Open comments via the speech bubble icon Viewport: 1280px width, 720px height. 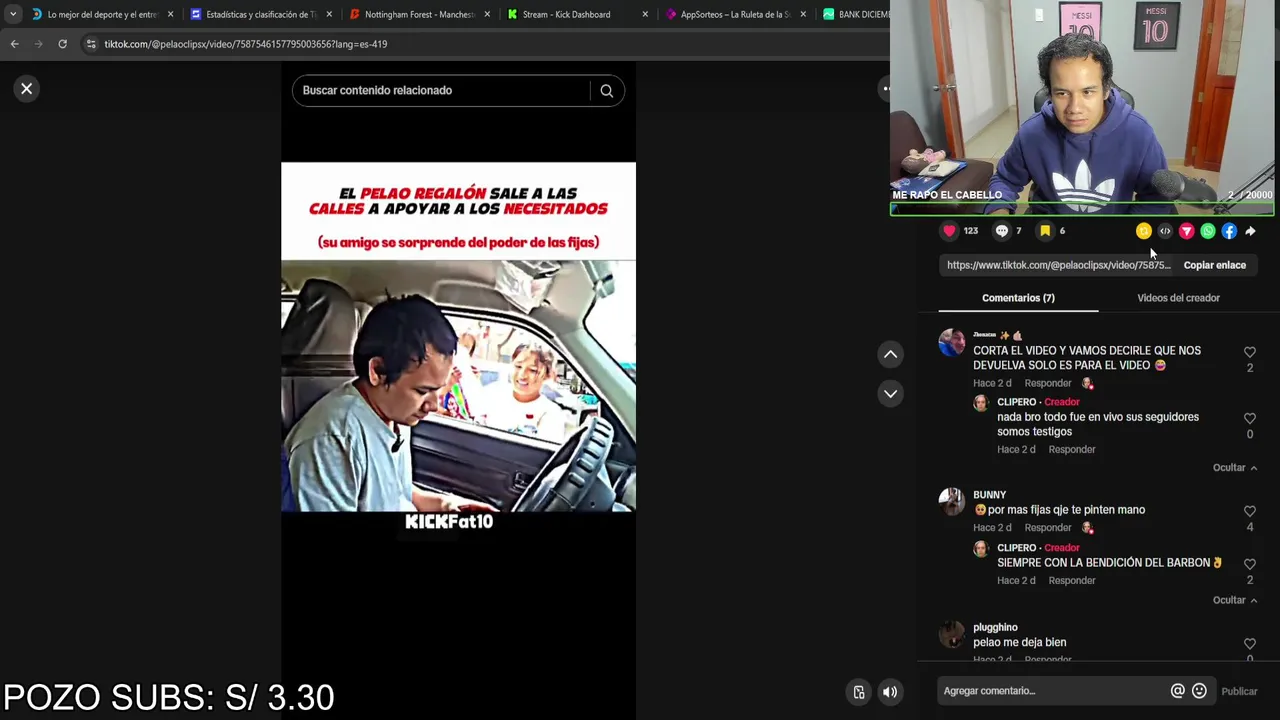point(1002,231)
